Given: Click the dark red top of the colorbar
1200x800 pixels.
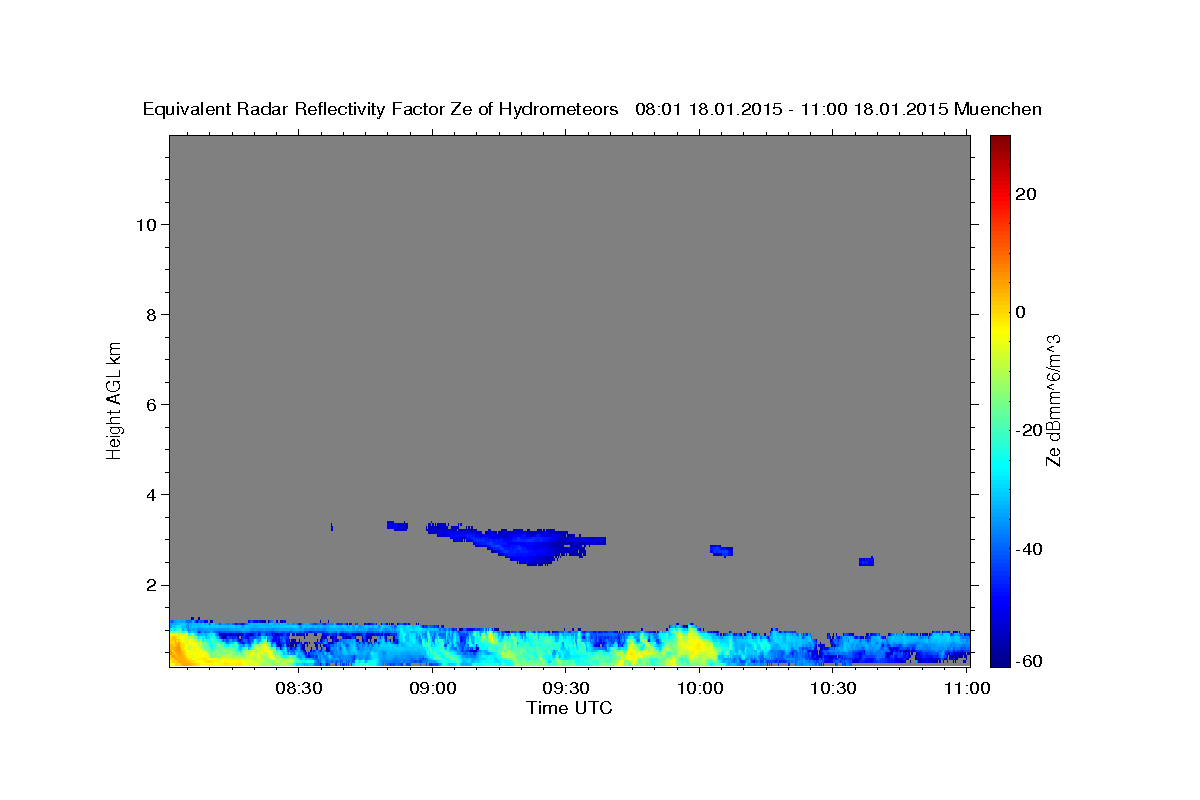Looking at the screenshot, I should 1000,141.
